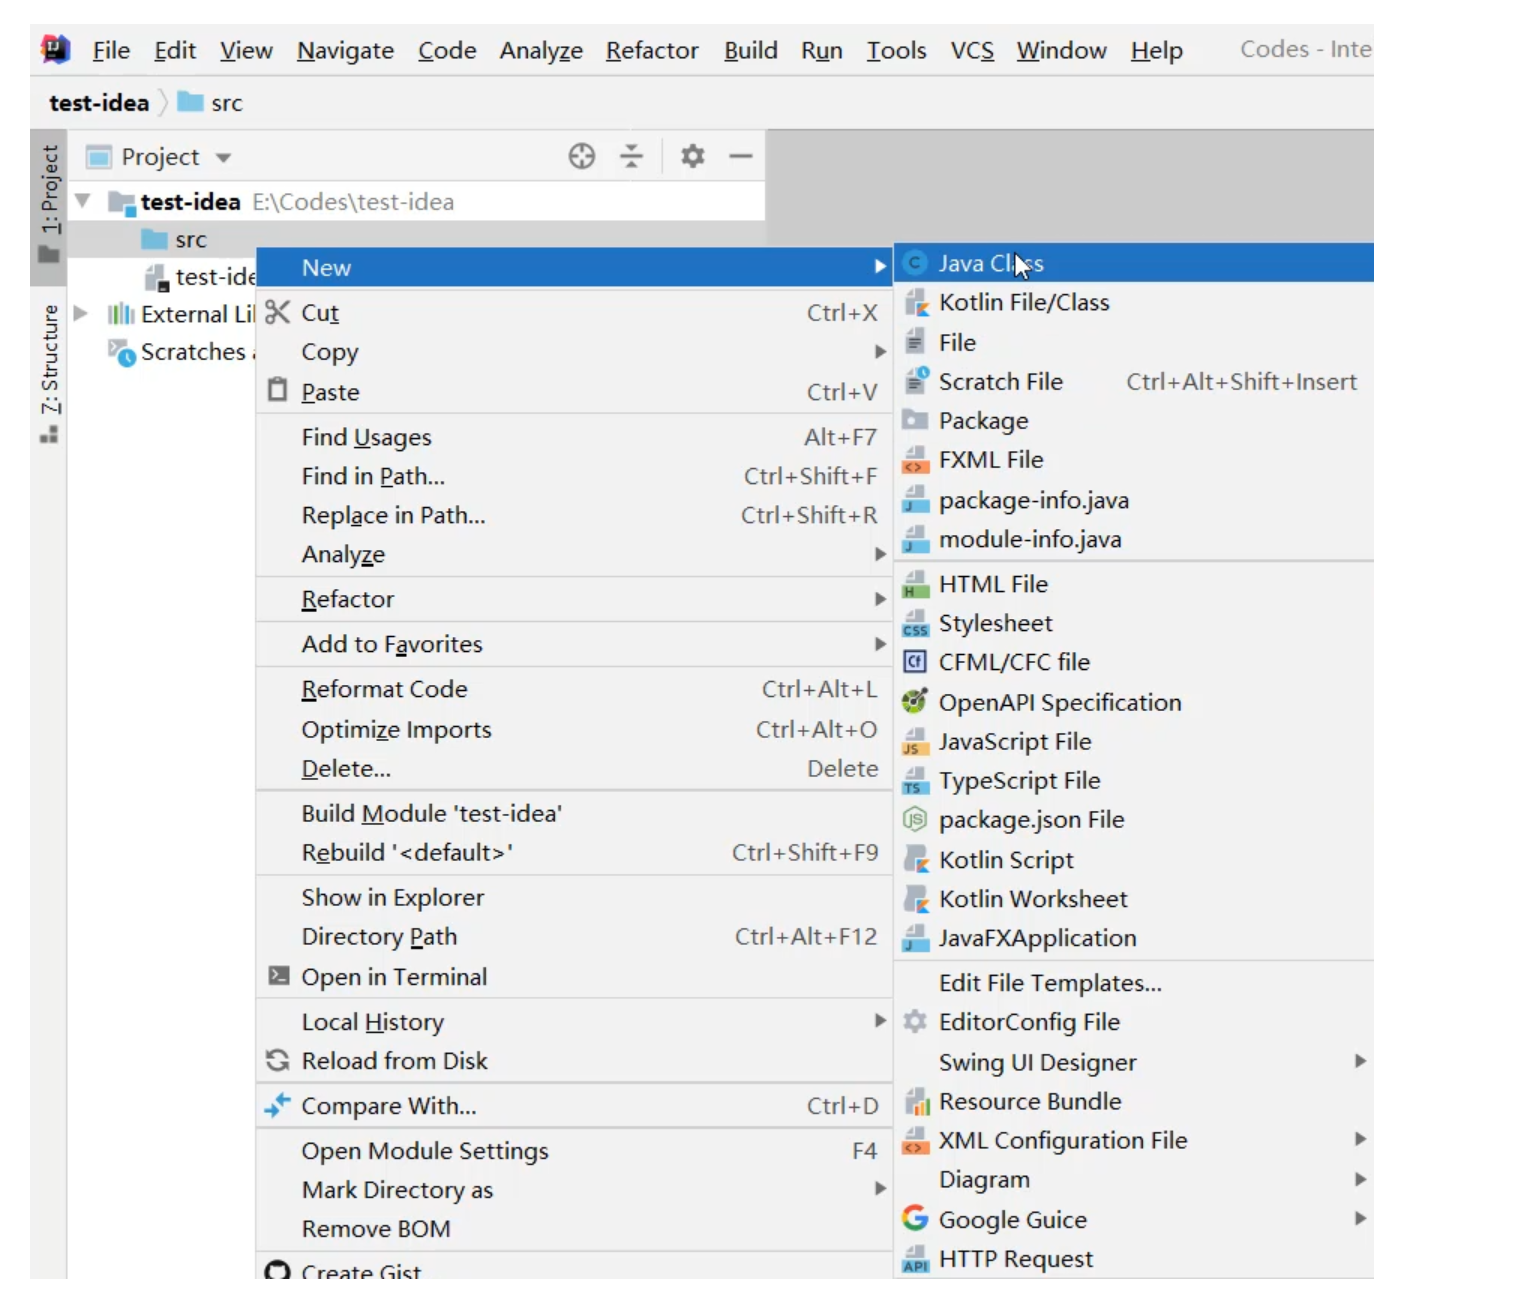
Task: Click the IntelliJ IDEA logo icon
Action: [x=56, y=49]
